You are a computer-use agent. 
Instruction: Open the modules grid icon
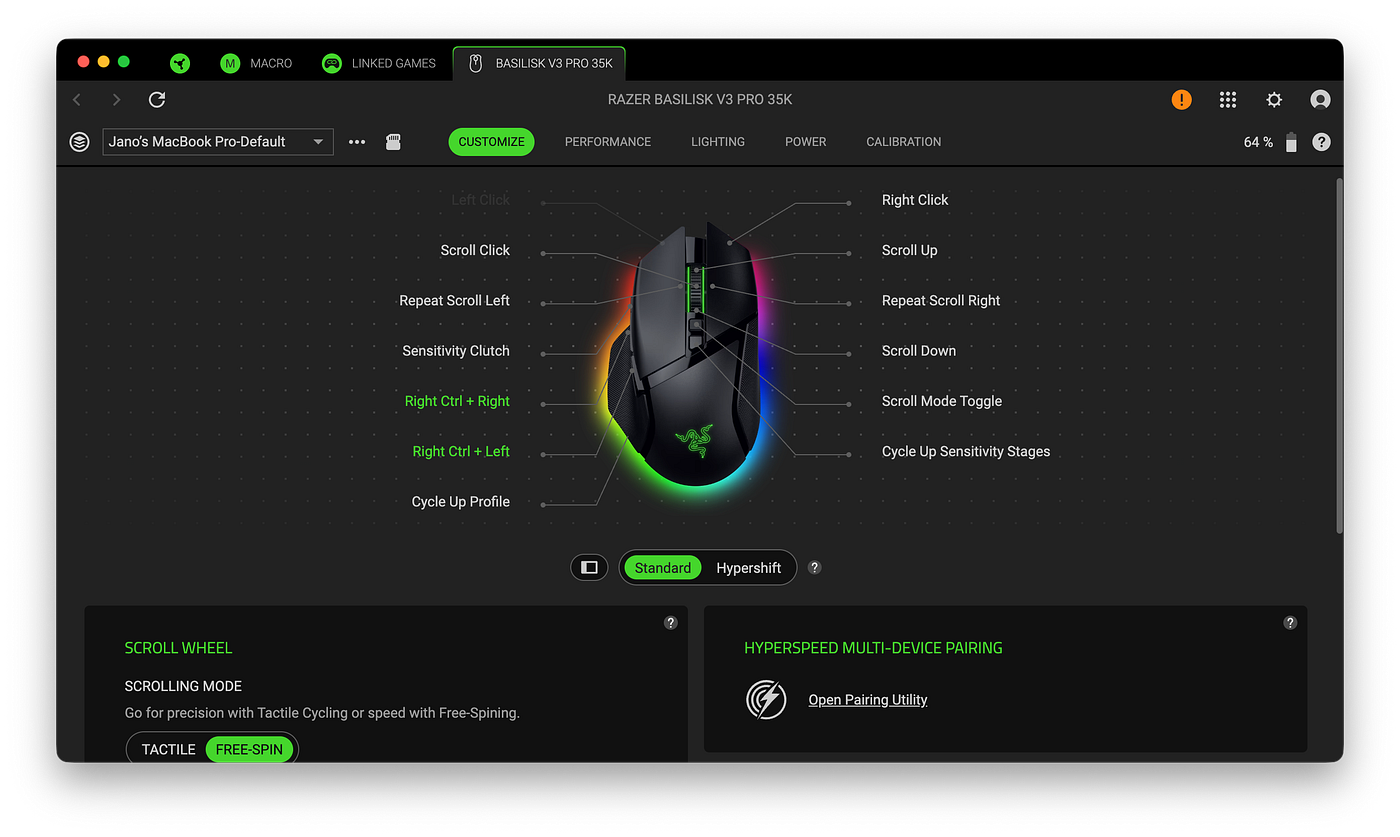click(1228, 99)
